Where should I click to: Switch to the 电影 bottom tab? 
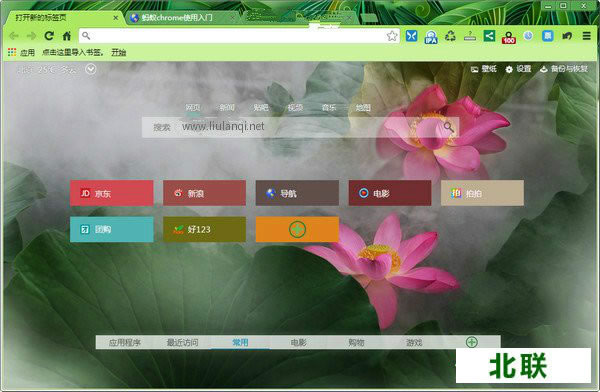click(x=298, y=342)
